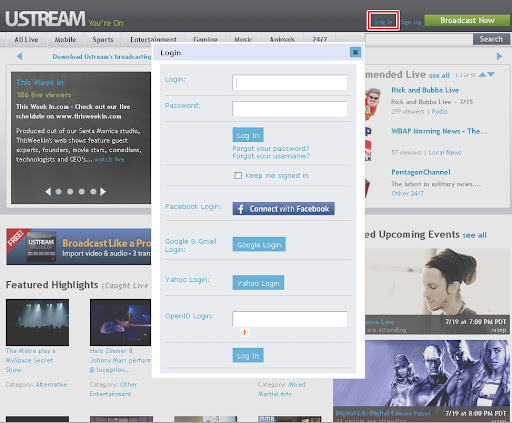
Task: Click the USTREAM logo
Action: tap(45, 19)
